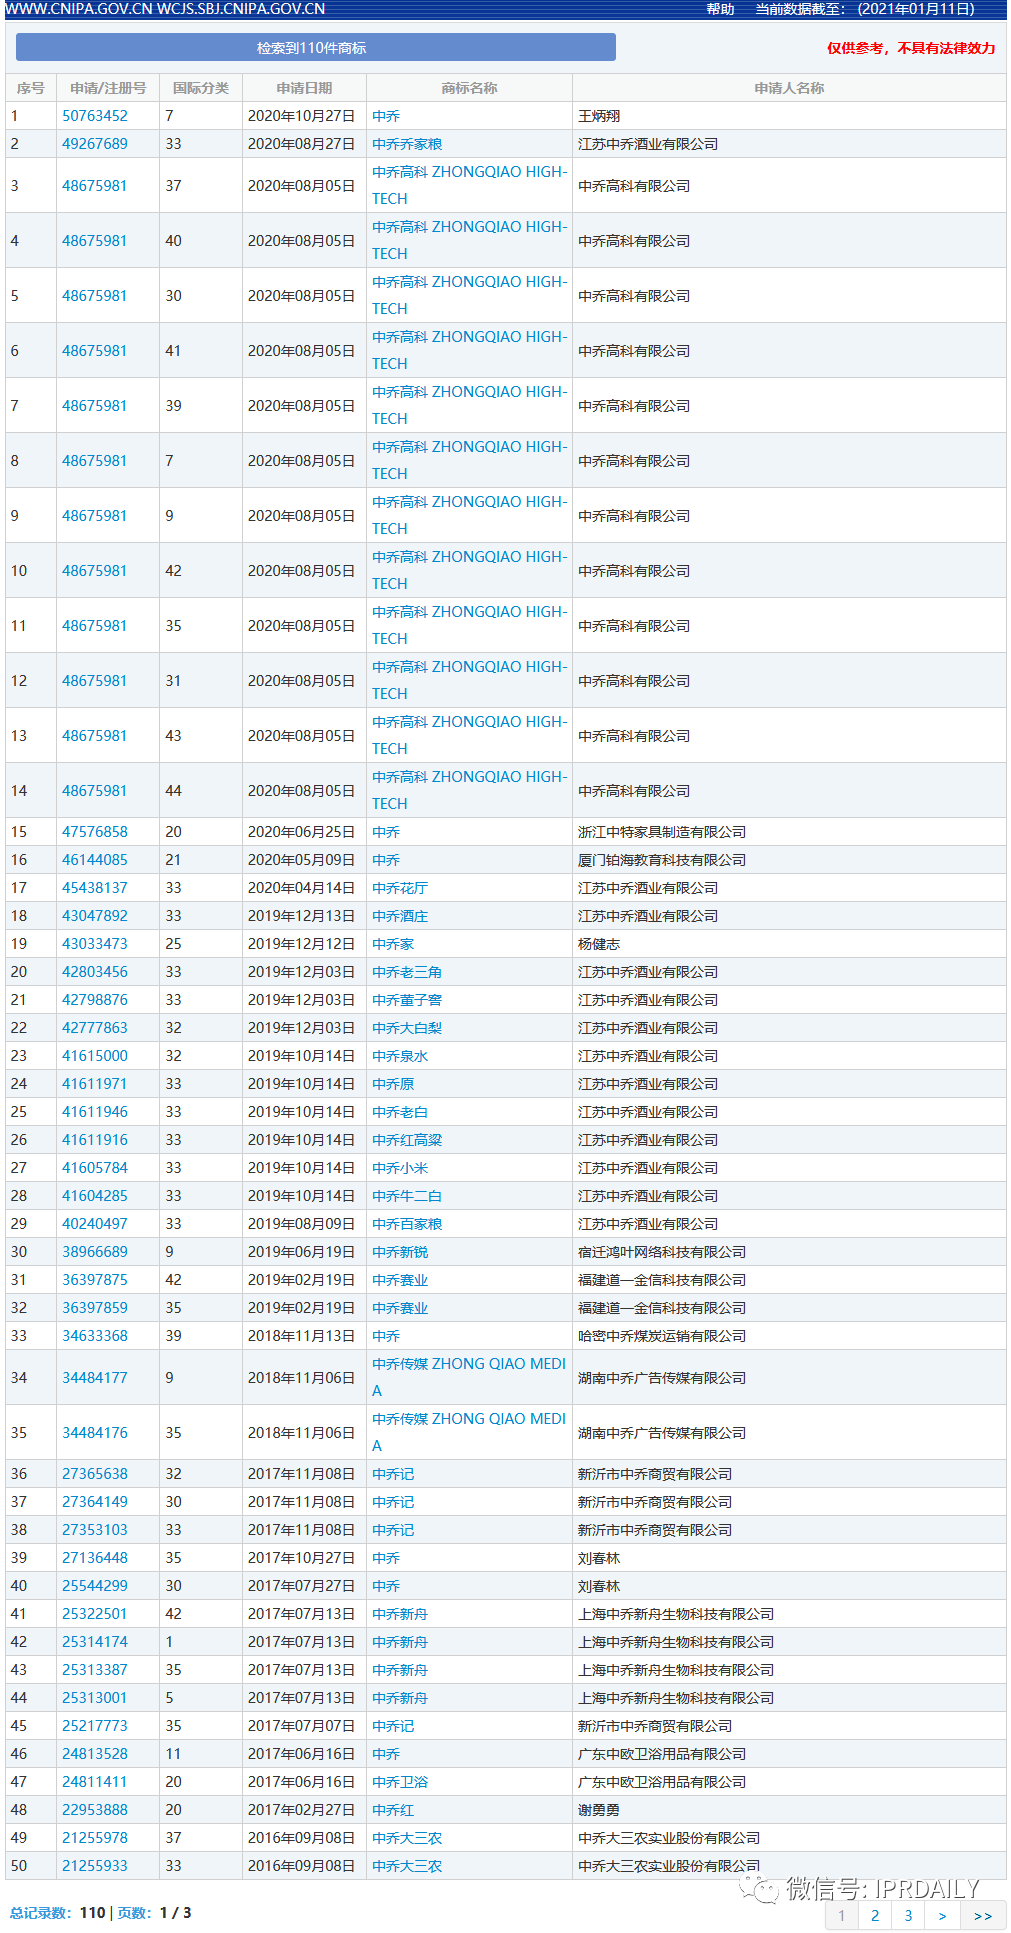
Task: Open application number 25322501
Action: pos(95,1614)
